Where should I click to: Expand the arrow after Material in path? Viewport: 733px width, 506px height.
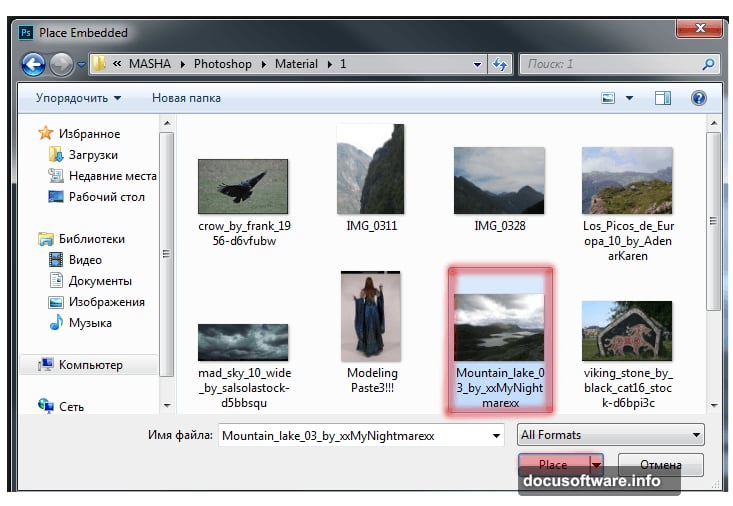pos(330,64)
